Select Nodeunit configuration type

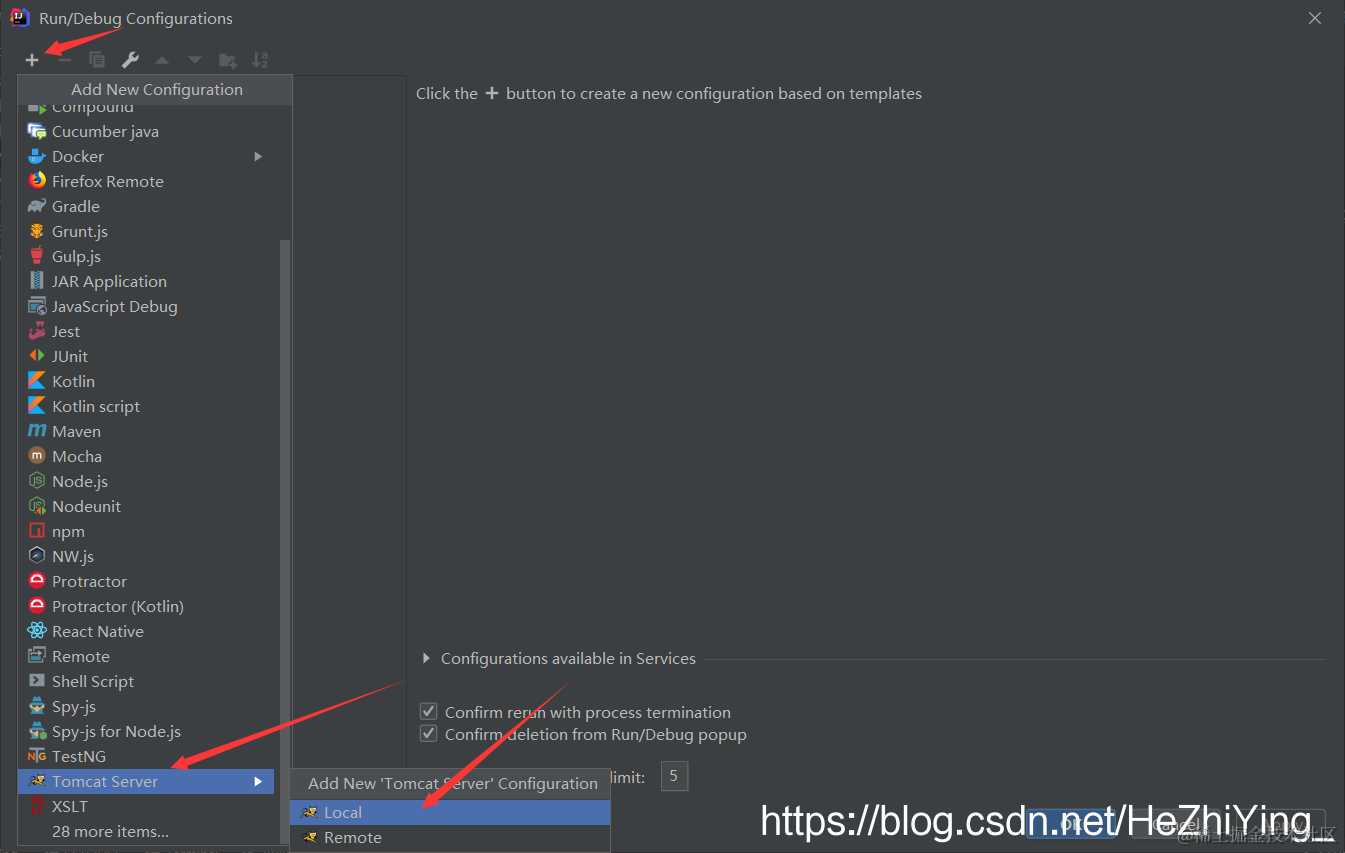tap(146, 506)
